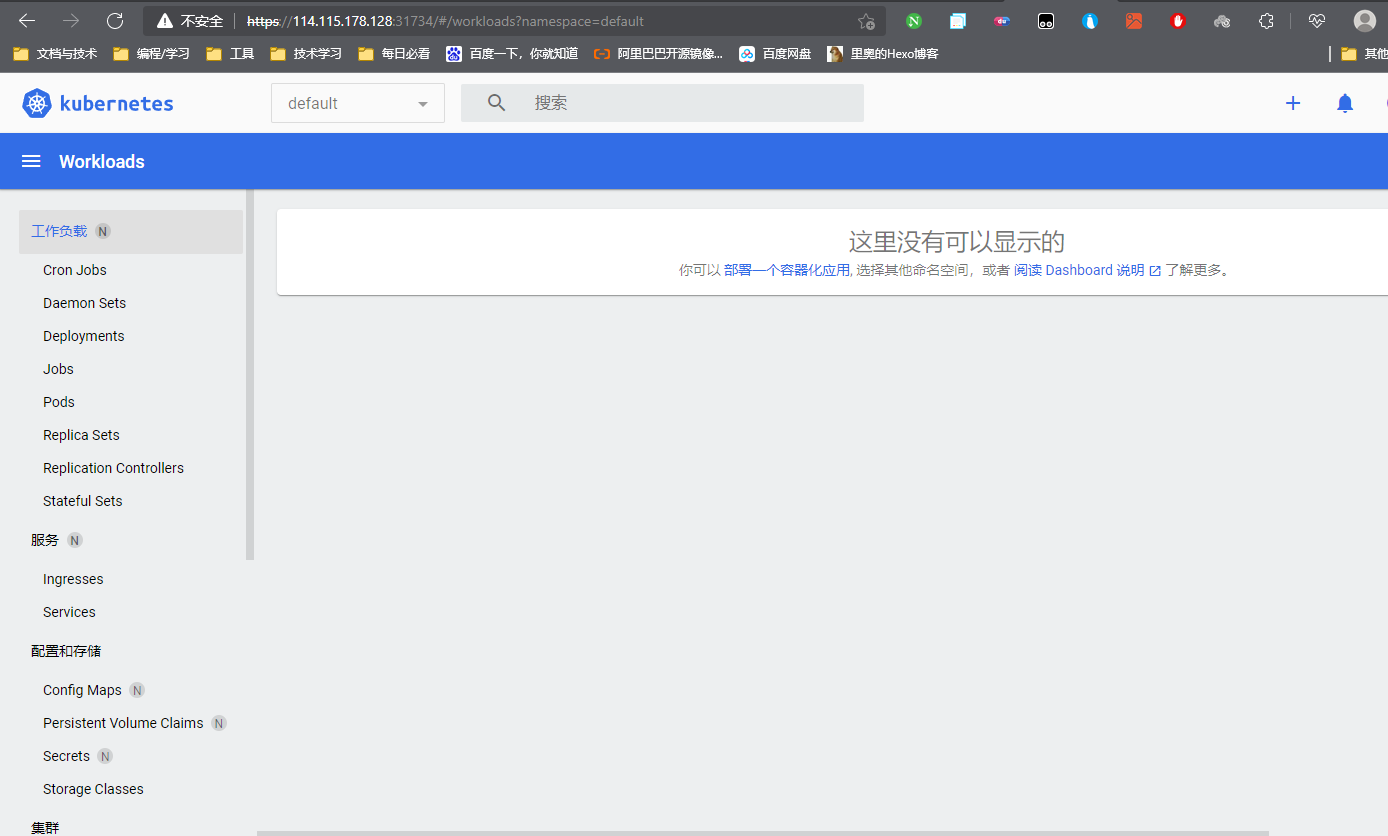The image size is (1388, 836).
Task: Click the red AdBlock extension icon
Action: click(x=1177, y=20)
